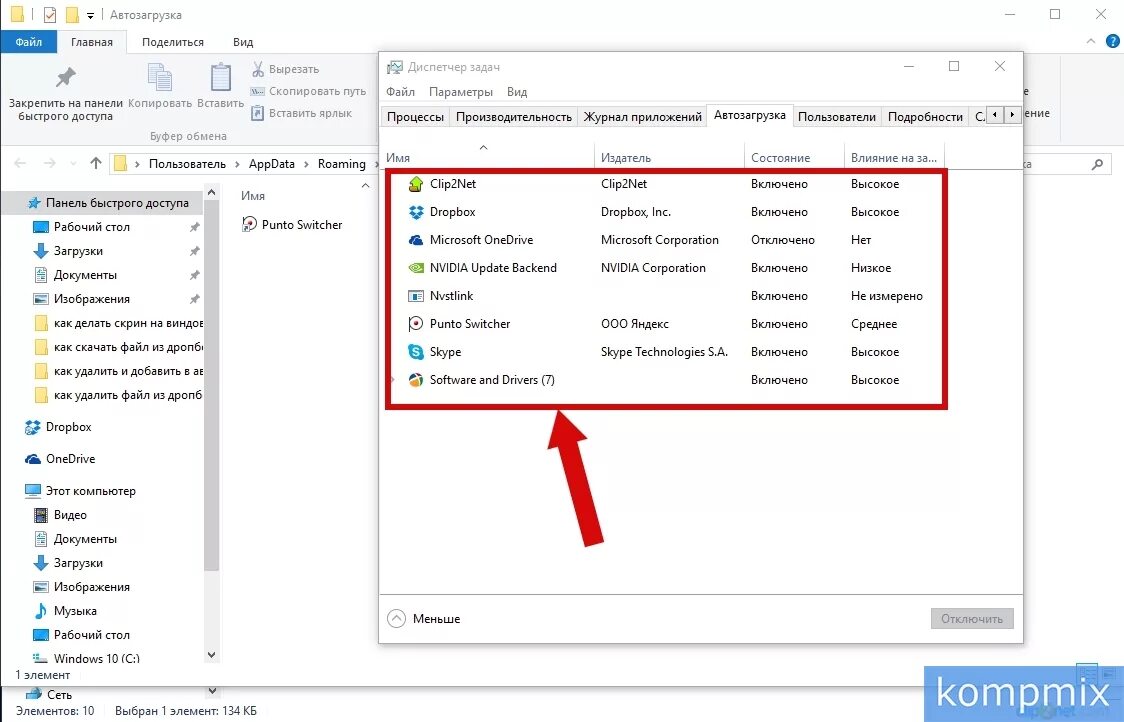Expand Этот компьютер in the sidebar tree

click(x=17, y=490)
